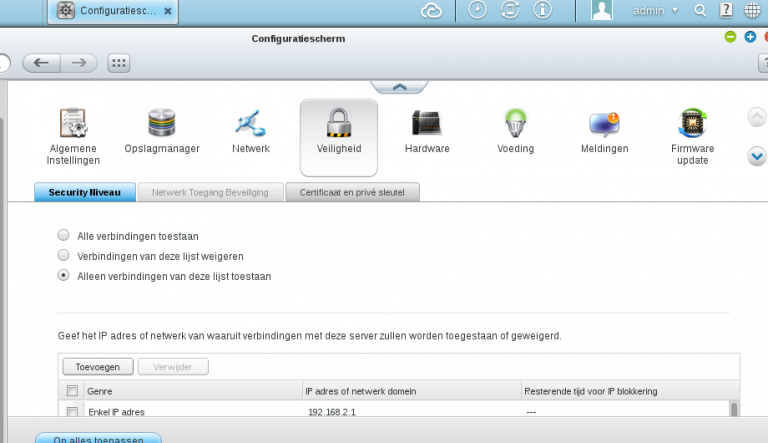This screenshot has width=768, height=443.
Task: Open the globe language icon
Action: pos(752,10)
